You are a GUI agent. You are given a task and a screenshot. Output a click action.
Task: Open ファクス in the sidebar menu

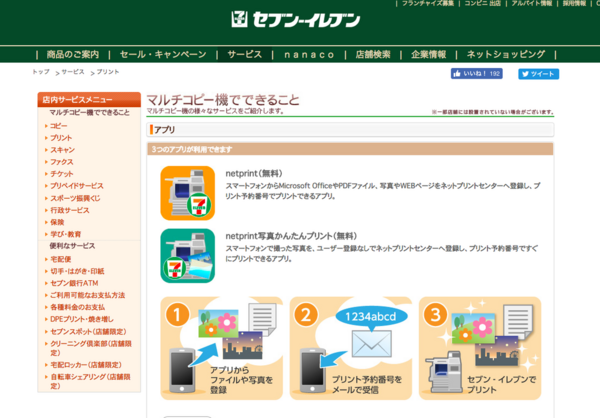pos(62,162)
